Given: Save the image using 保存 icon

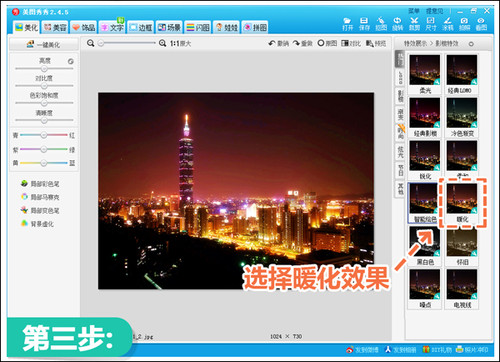Looking at the screenshot, I should tap(364, 24).
